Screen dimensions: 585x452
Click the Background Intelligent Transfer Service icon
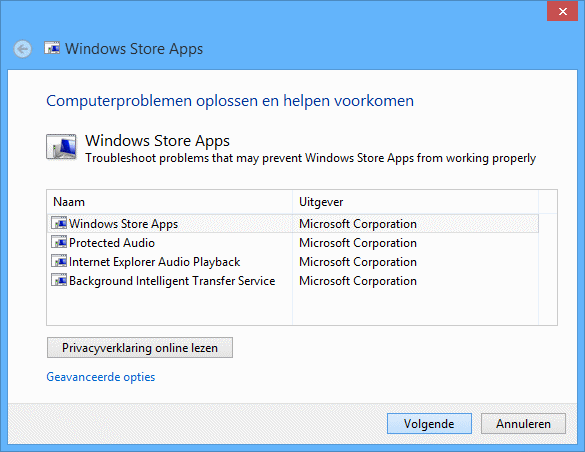[59, 280]
